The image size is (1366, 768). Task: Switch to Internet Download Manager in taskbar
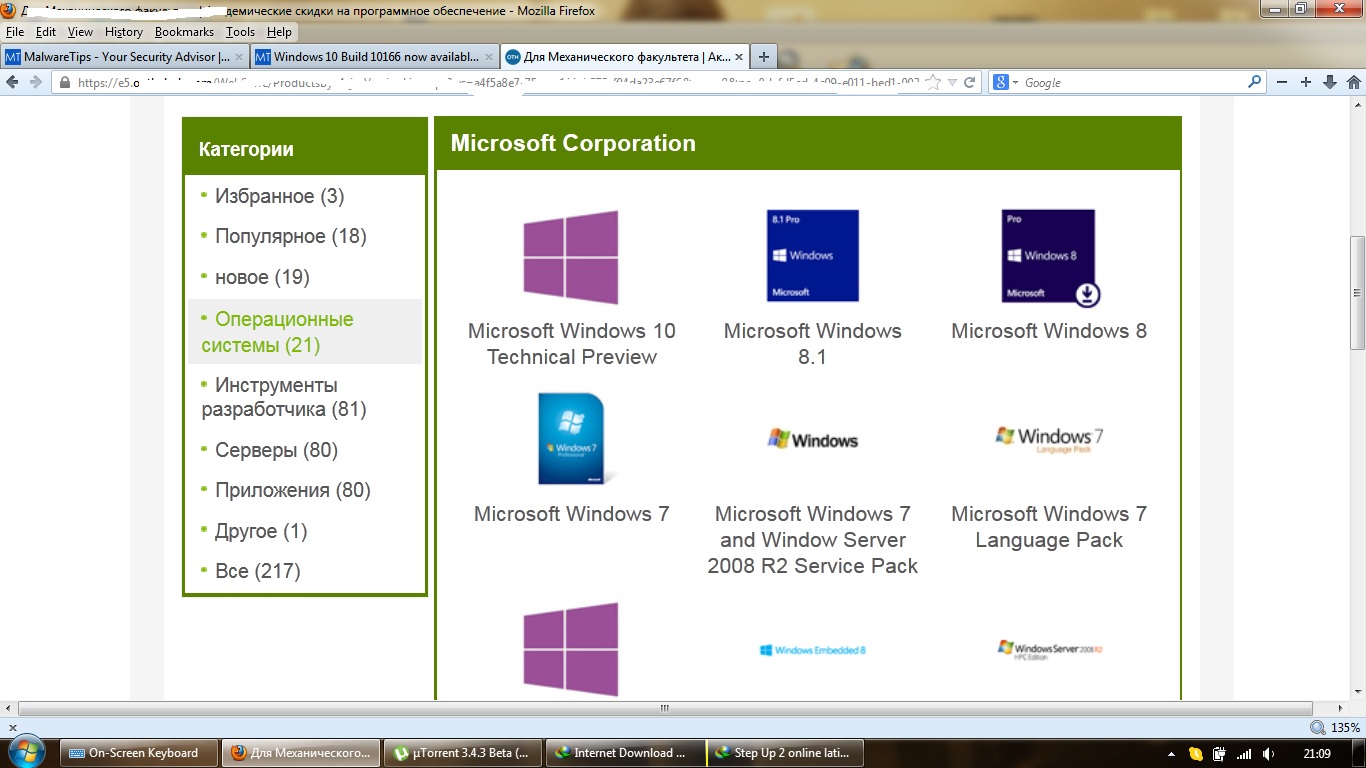[x=625, y=753]
